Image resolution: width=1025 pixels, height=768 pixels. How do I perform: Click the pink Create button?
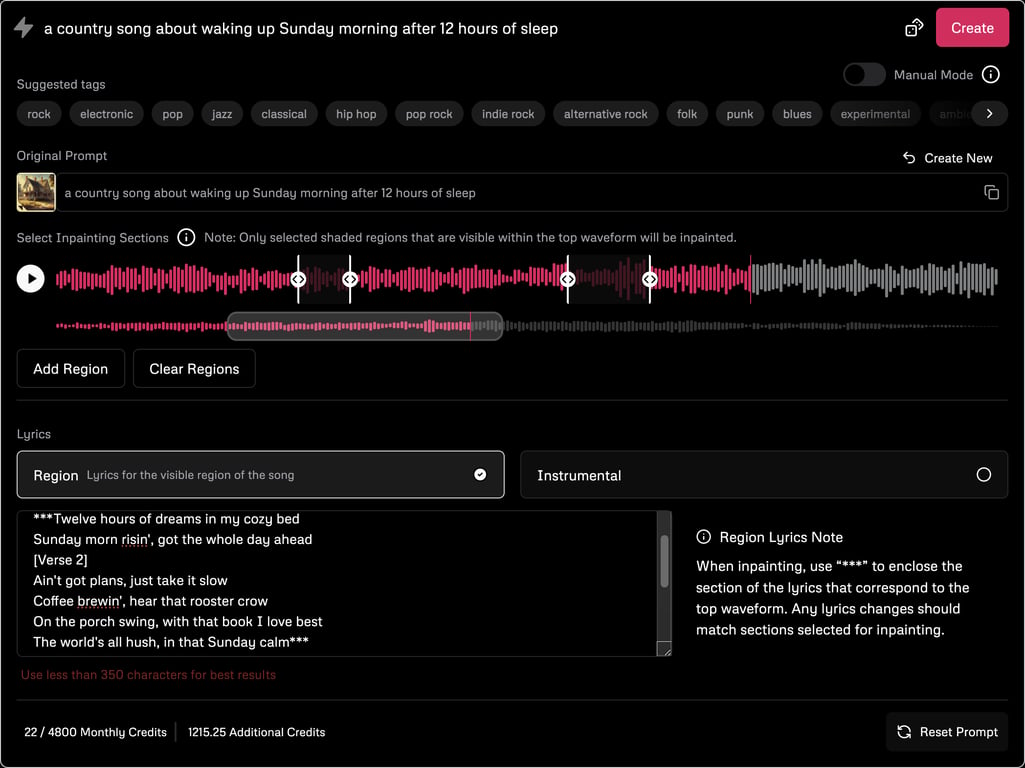click(x=972, y=28)
